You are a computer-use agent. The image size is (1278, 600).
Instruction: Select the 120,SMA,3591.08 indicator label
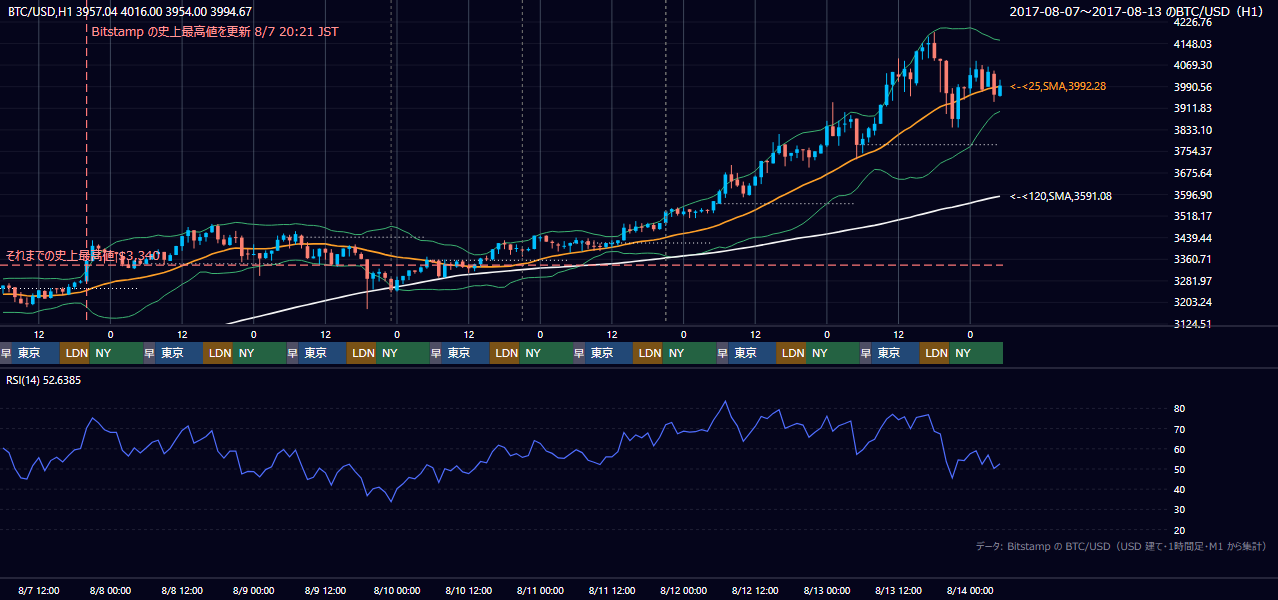pos(1061,196)
